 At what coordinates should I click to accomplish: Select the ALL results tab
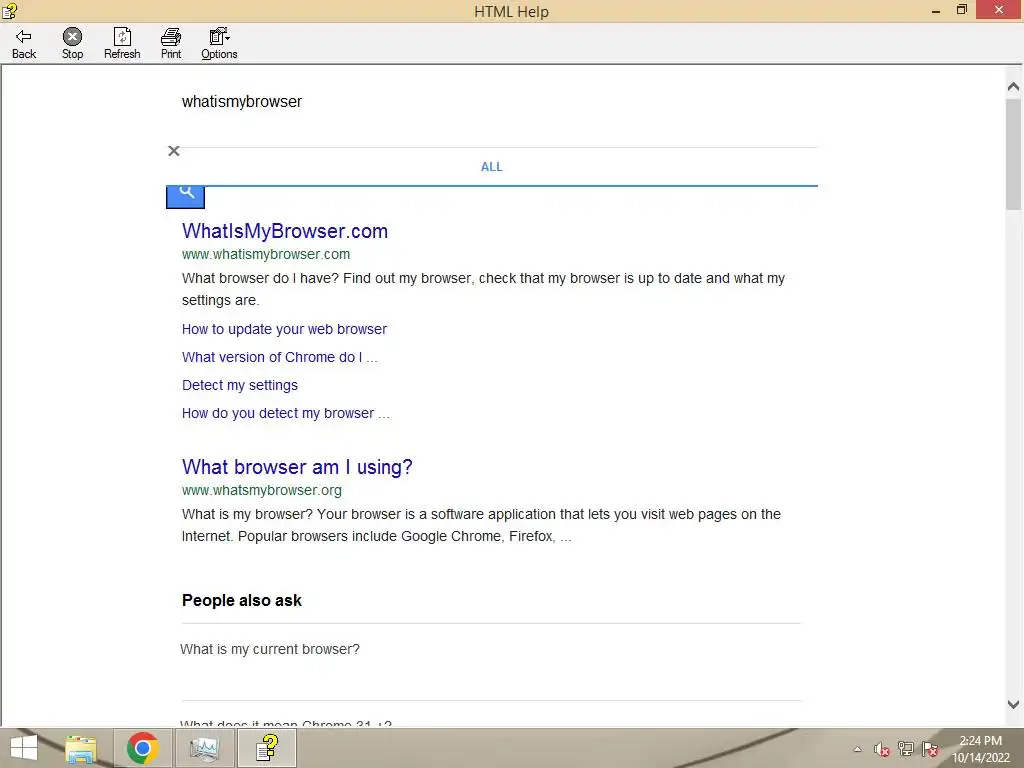492,167
